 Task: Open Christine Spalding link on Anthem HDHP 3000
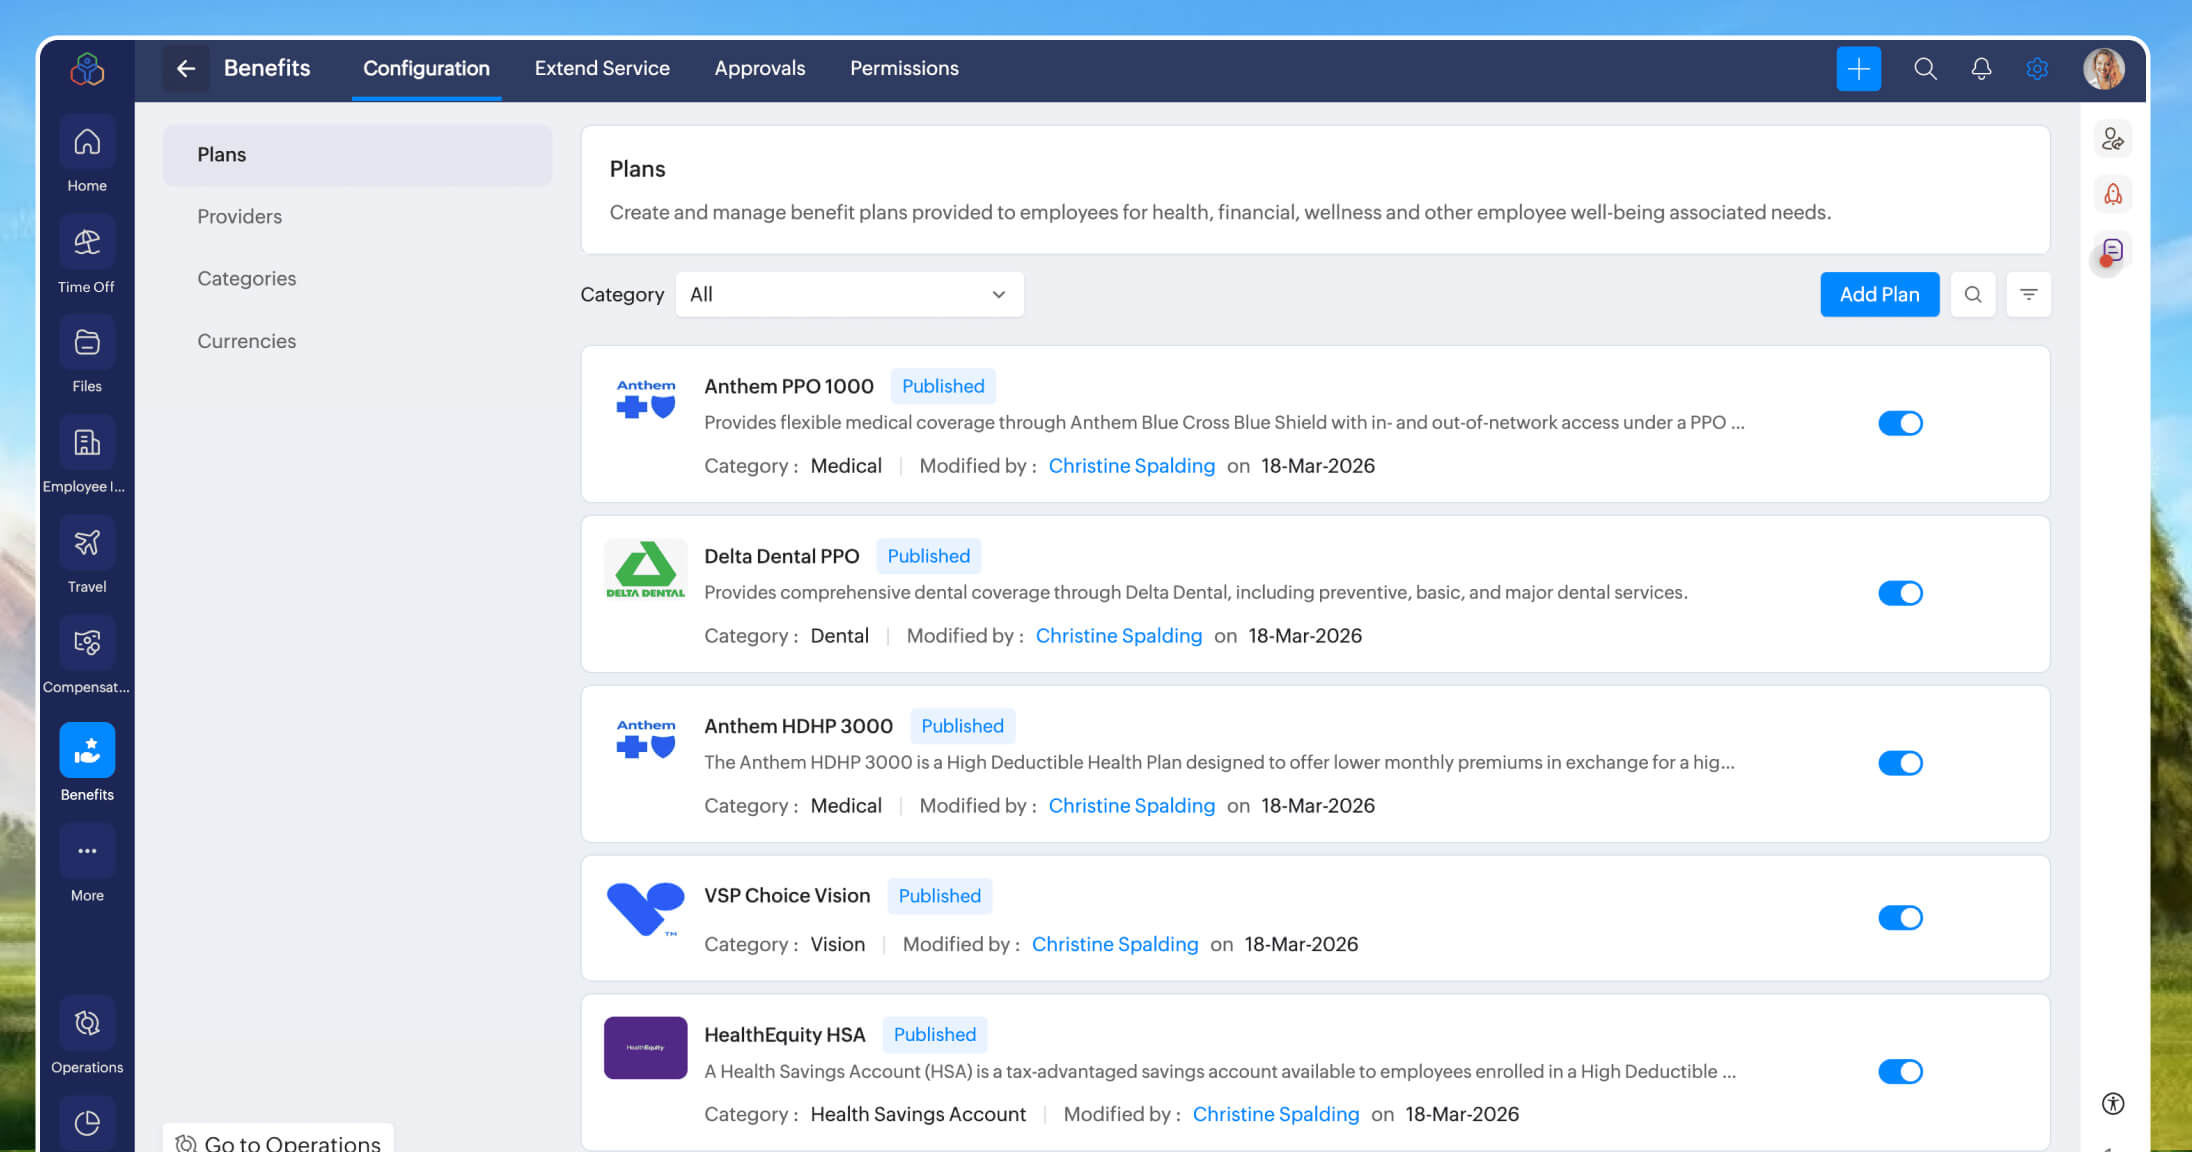pyautogui.click(x=1131, y=806)
